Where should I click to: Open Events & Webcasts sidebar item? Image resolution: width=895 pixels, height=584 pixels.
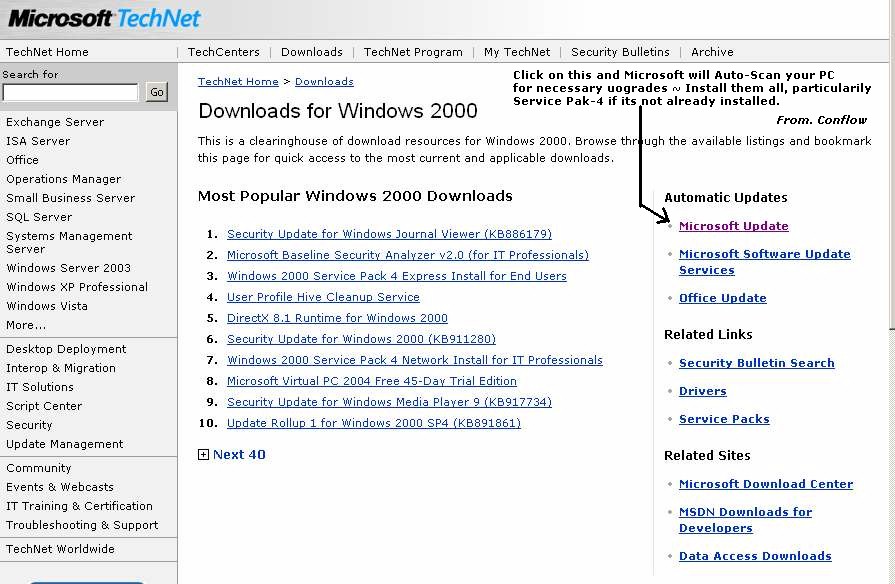pos(60,487)
